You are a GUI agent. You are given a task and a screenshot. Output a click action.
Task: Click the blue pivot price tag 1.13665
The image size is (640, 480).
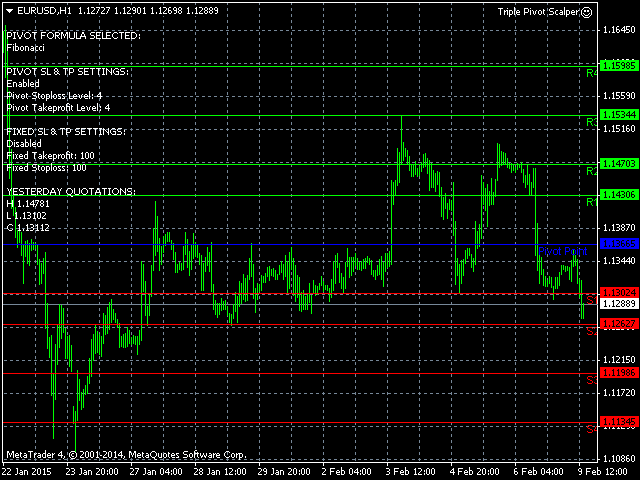619,244
